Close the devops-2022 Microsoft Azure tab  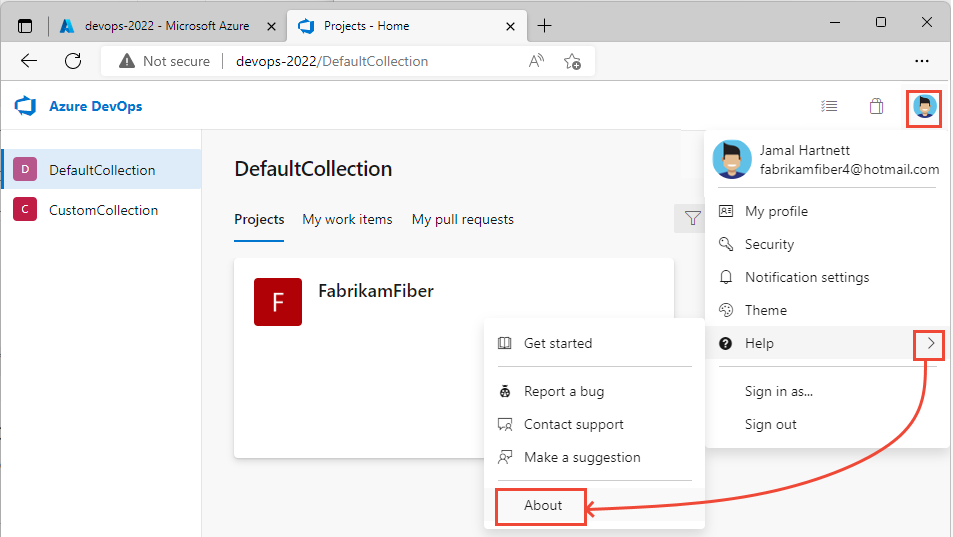(x=272, y=26)
